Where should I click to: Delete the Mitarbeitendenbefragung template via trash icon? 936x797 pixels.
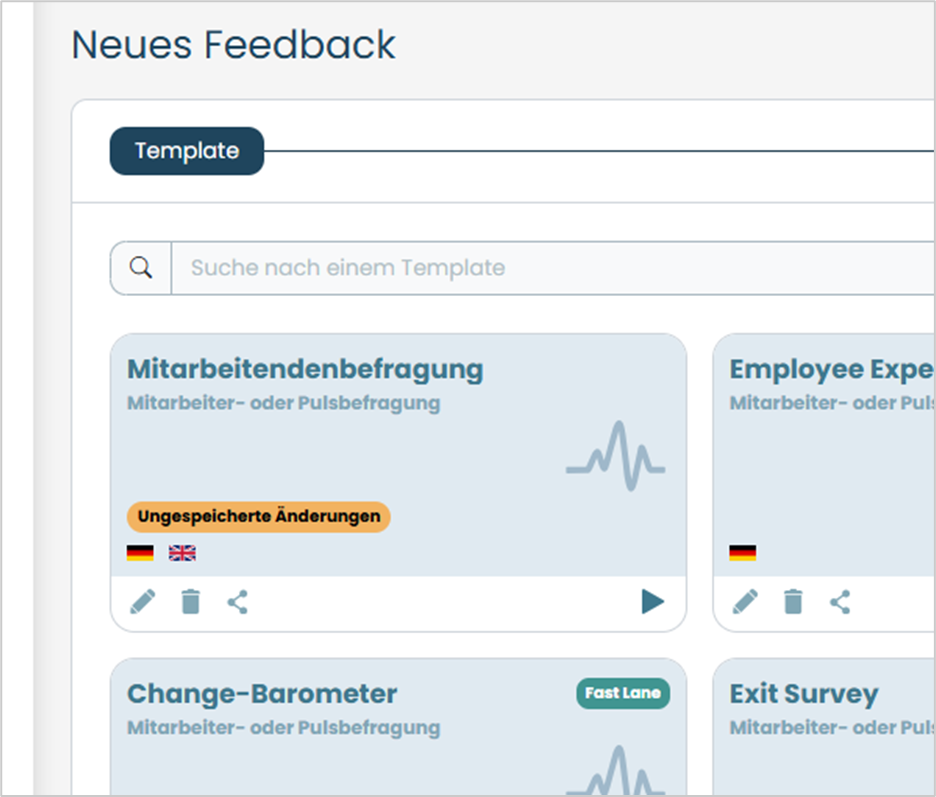tap(190, 602)
